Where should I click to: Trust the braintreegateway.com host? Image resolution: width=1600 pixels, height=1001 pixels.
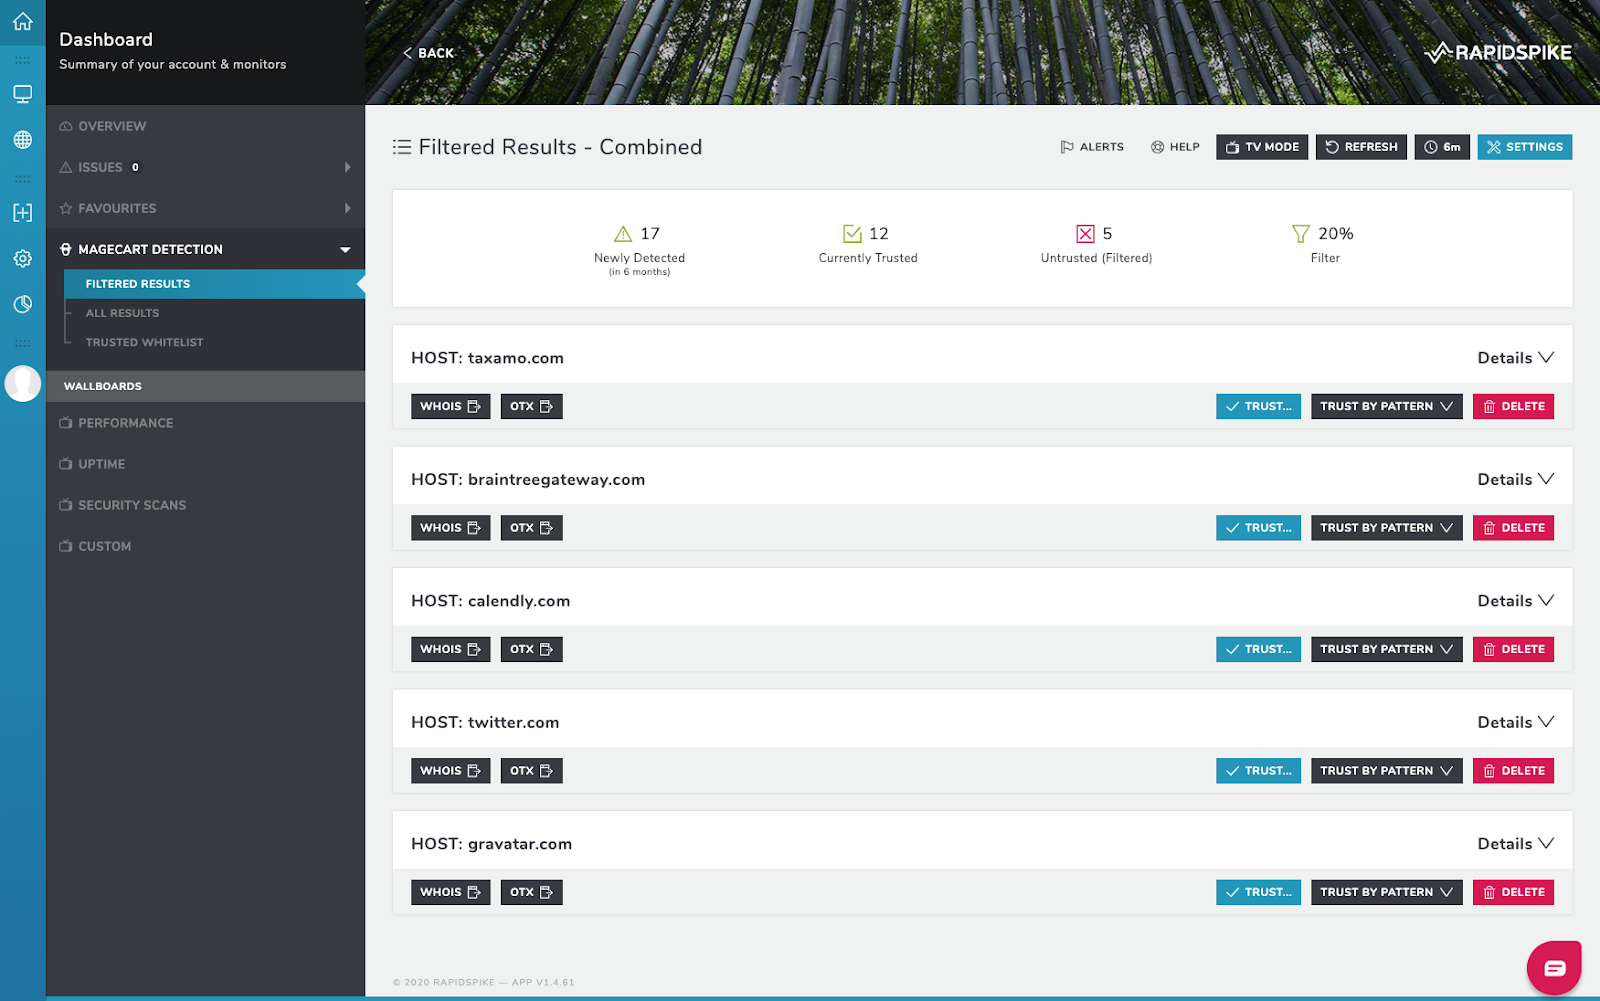pyautogui.click(x=1258, y=528)
